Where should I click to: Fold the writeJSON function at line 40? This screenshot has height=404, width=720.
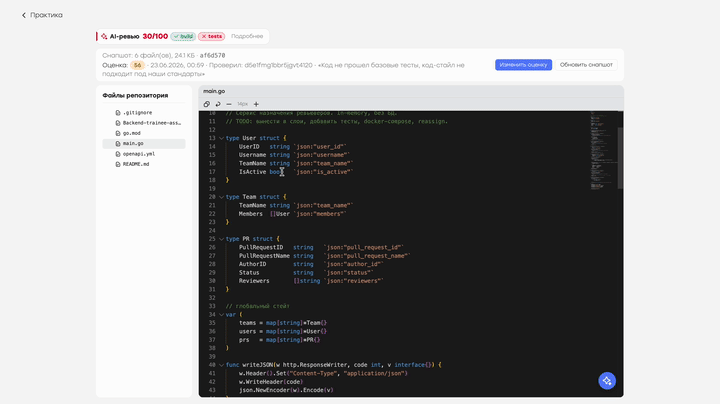tap(221, 365)
